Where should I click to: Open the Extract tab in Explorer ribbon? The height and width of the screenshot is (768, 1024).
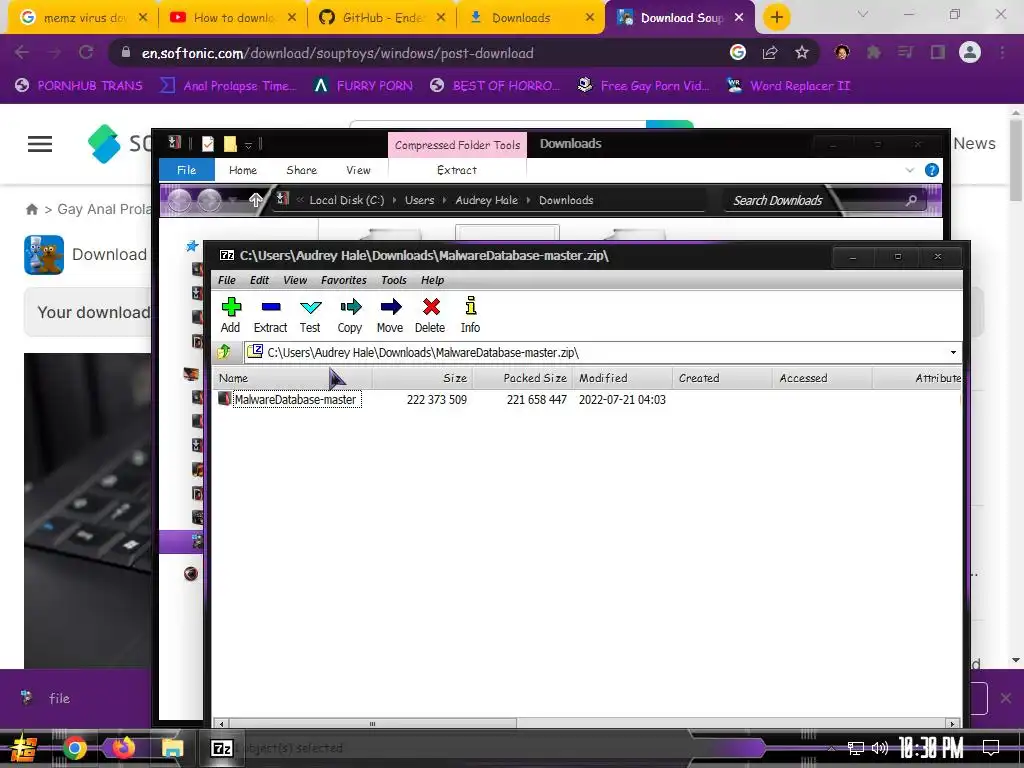point(457,170)
